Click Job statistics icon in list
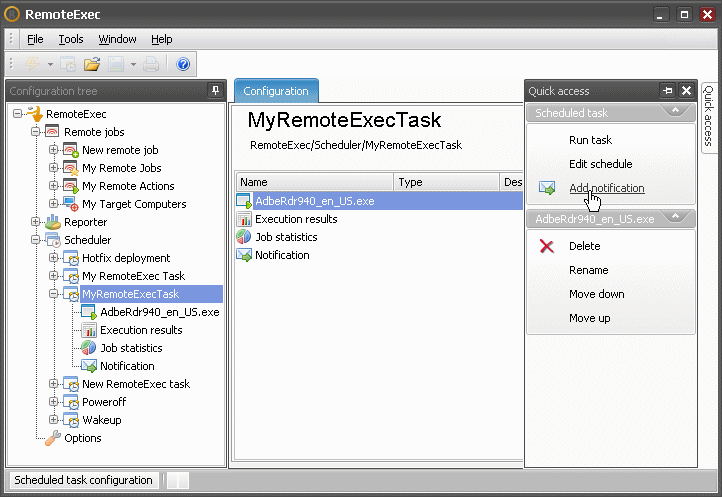 (244, 237)
